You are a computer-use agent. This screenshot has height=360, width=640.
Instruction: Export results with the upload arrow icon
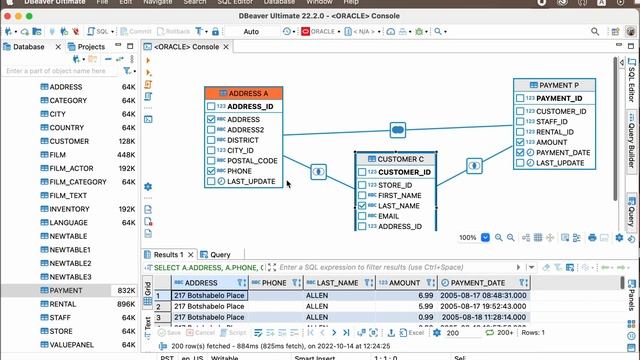[x=391, y=333]
